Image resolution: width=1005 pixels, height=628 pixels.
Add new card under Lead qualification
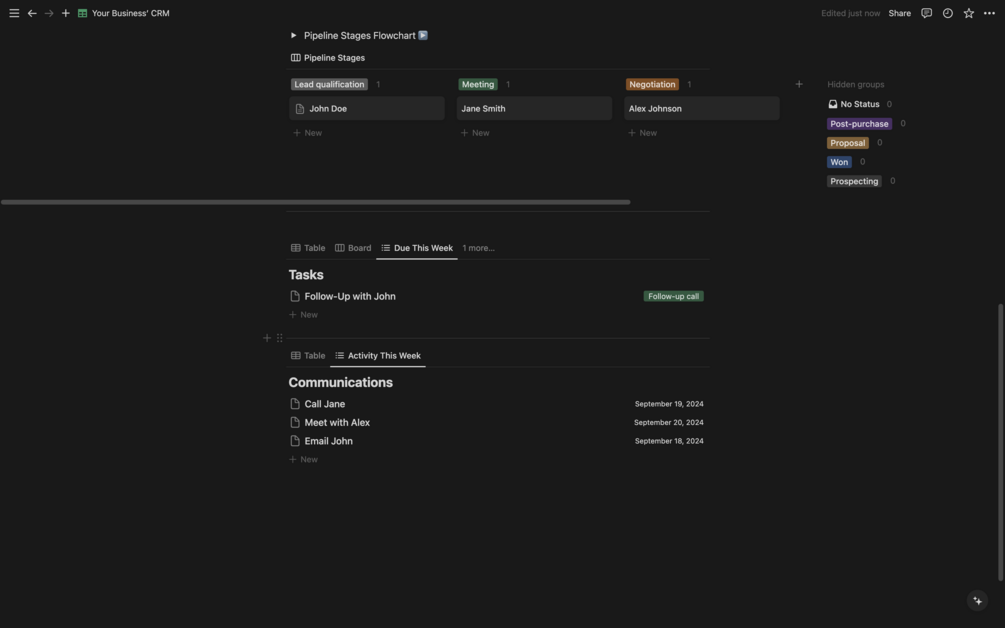coord(308,133)
